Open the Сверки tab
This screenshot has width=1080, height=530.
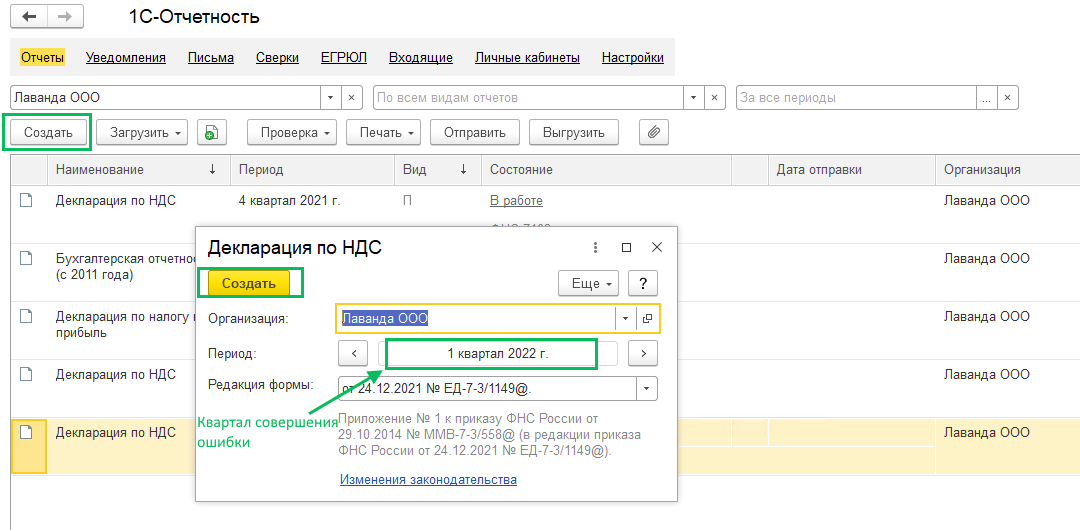point(277,58)
